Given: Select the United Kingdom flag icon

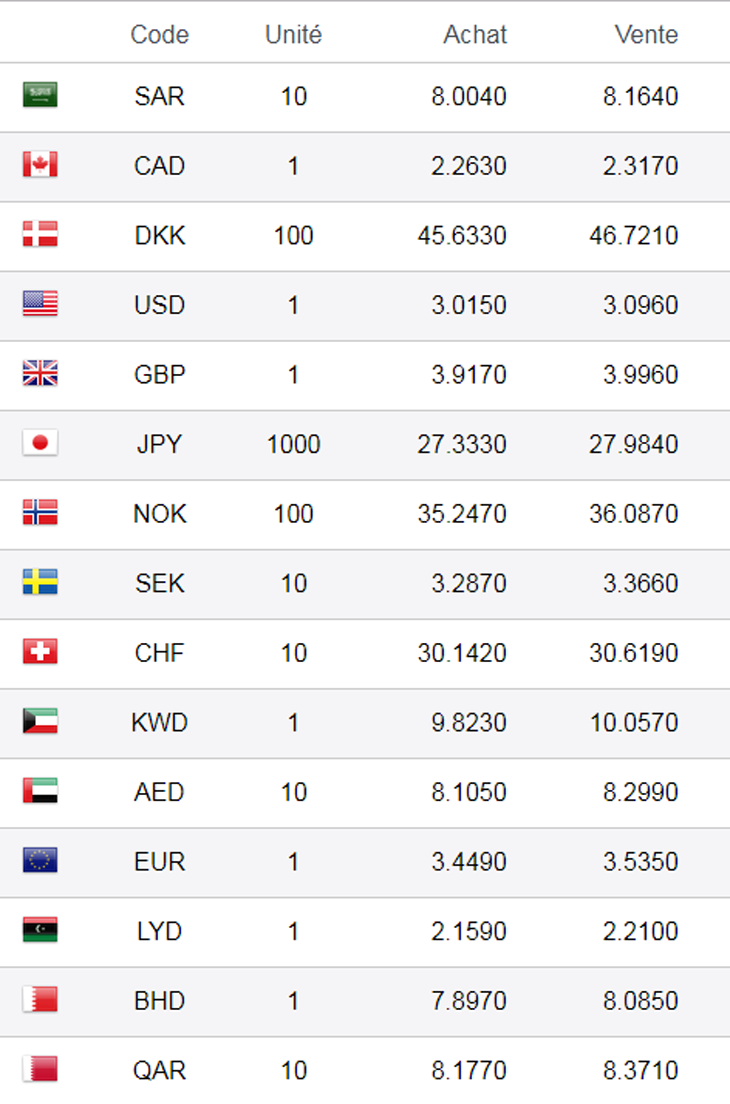Looking at the screenshot, I should pos(40,374).
